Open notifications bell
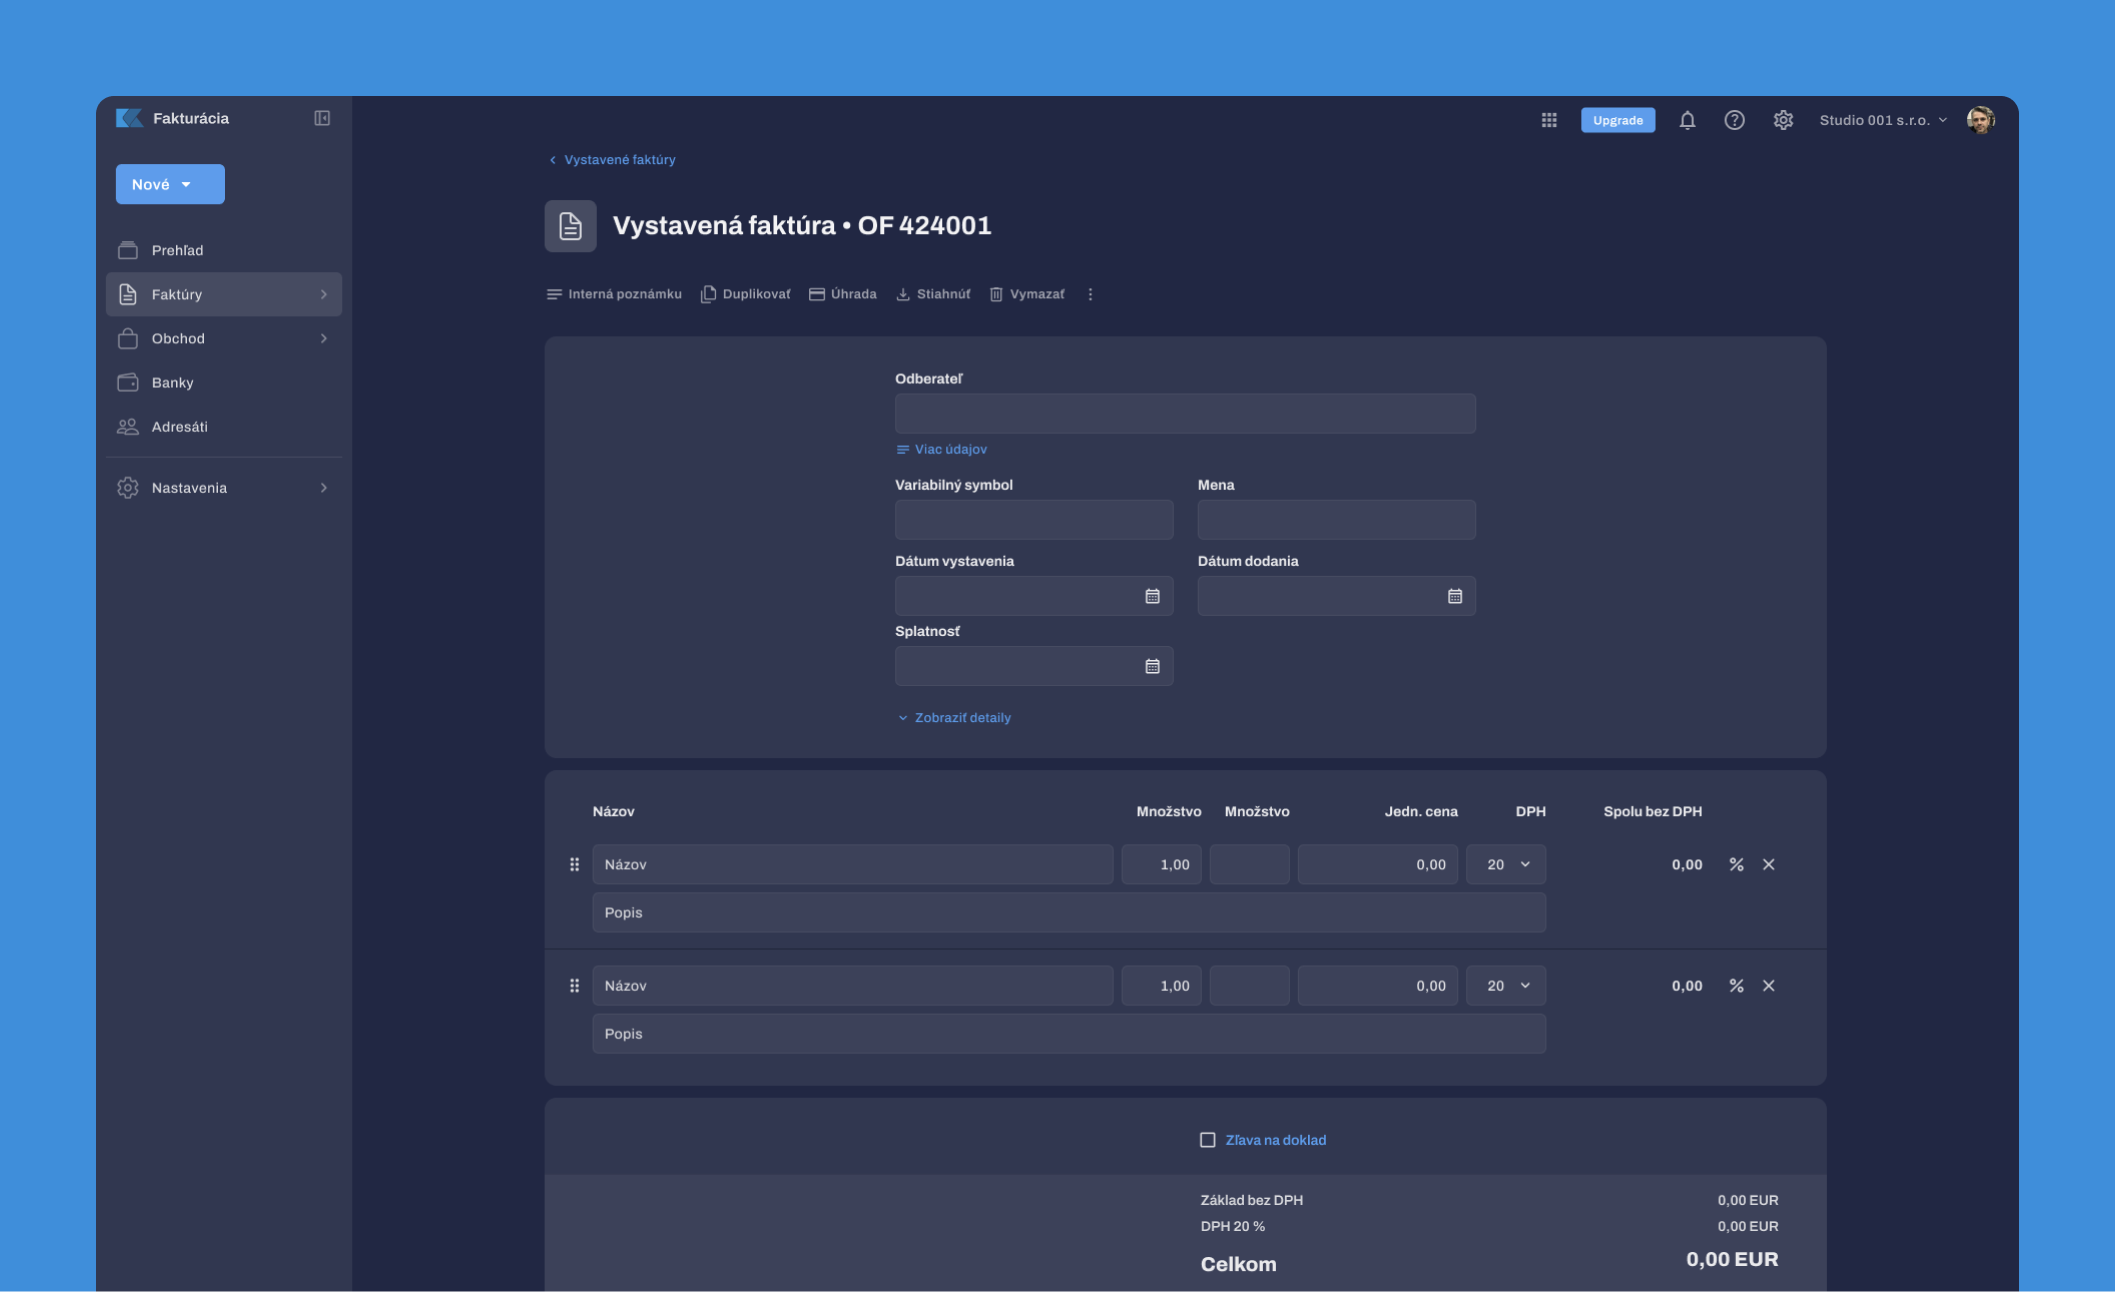Image resolution: width=2115 pixels, height=1292 pixels. pyautogui.click(x=1687, y=120)
